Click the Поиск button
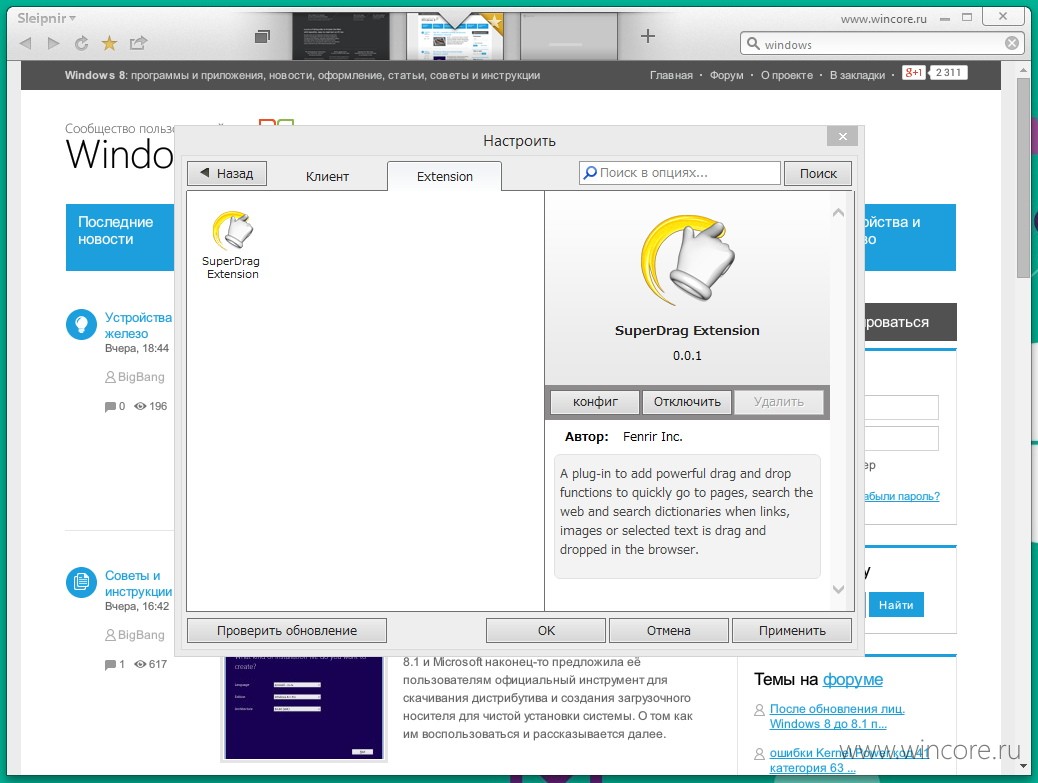The height and width of the screenshot is (783, 1038). (x=818, y=173)
